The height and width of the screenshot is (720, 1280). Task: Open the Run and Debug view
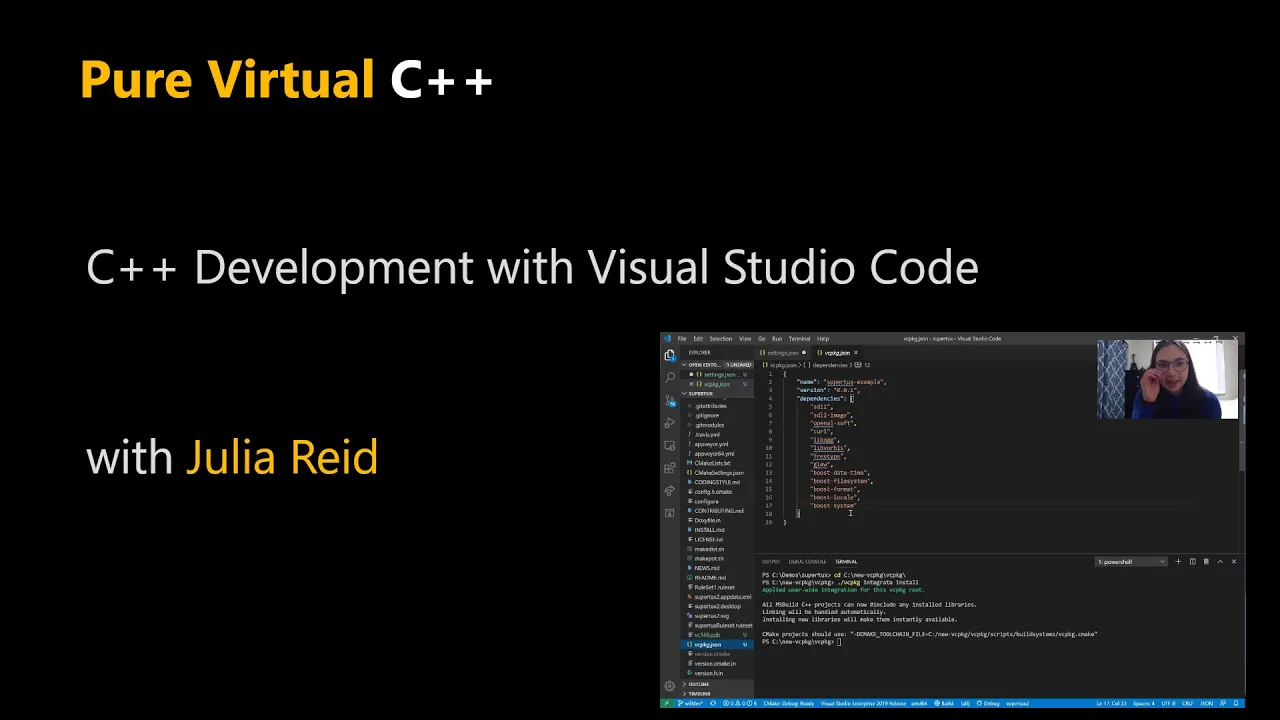tap(669, 423)
